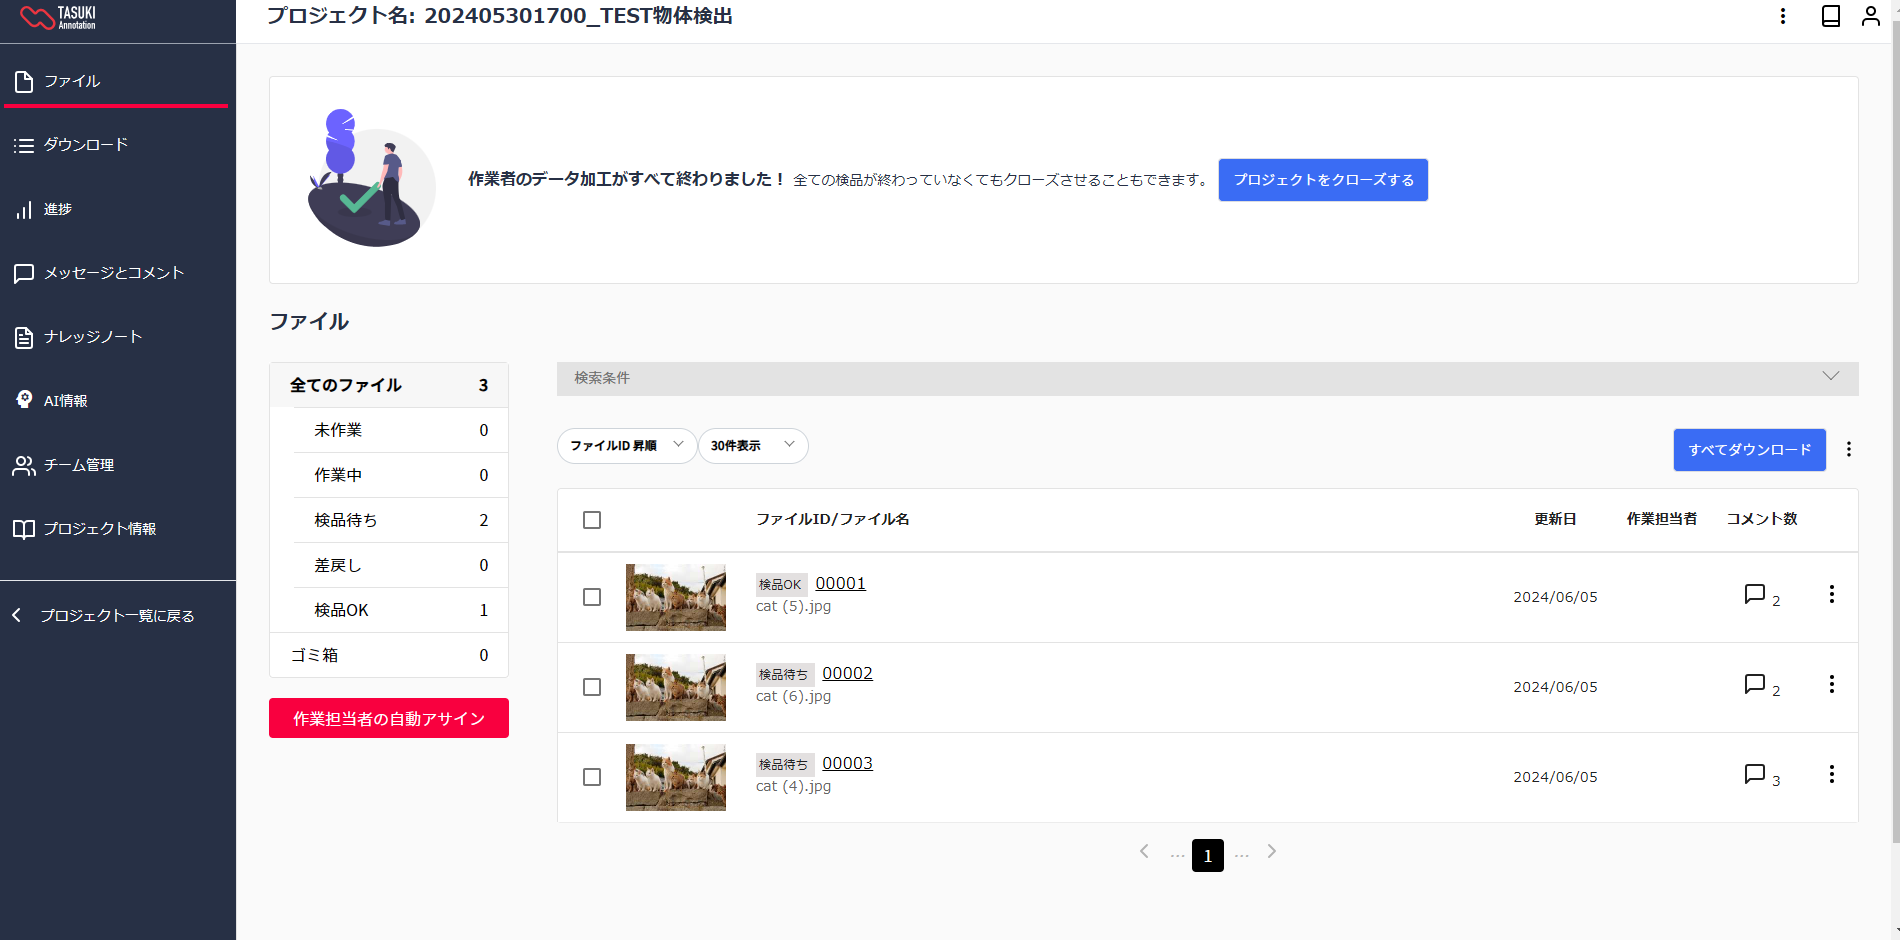Viewport: 1900px width, 940px height.
Task: Open the row menu for file 00003
Action: click(1831, 774)
